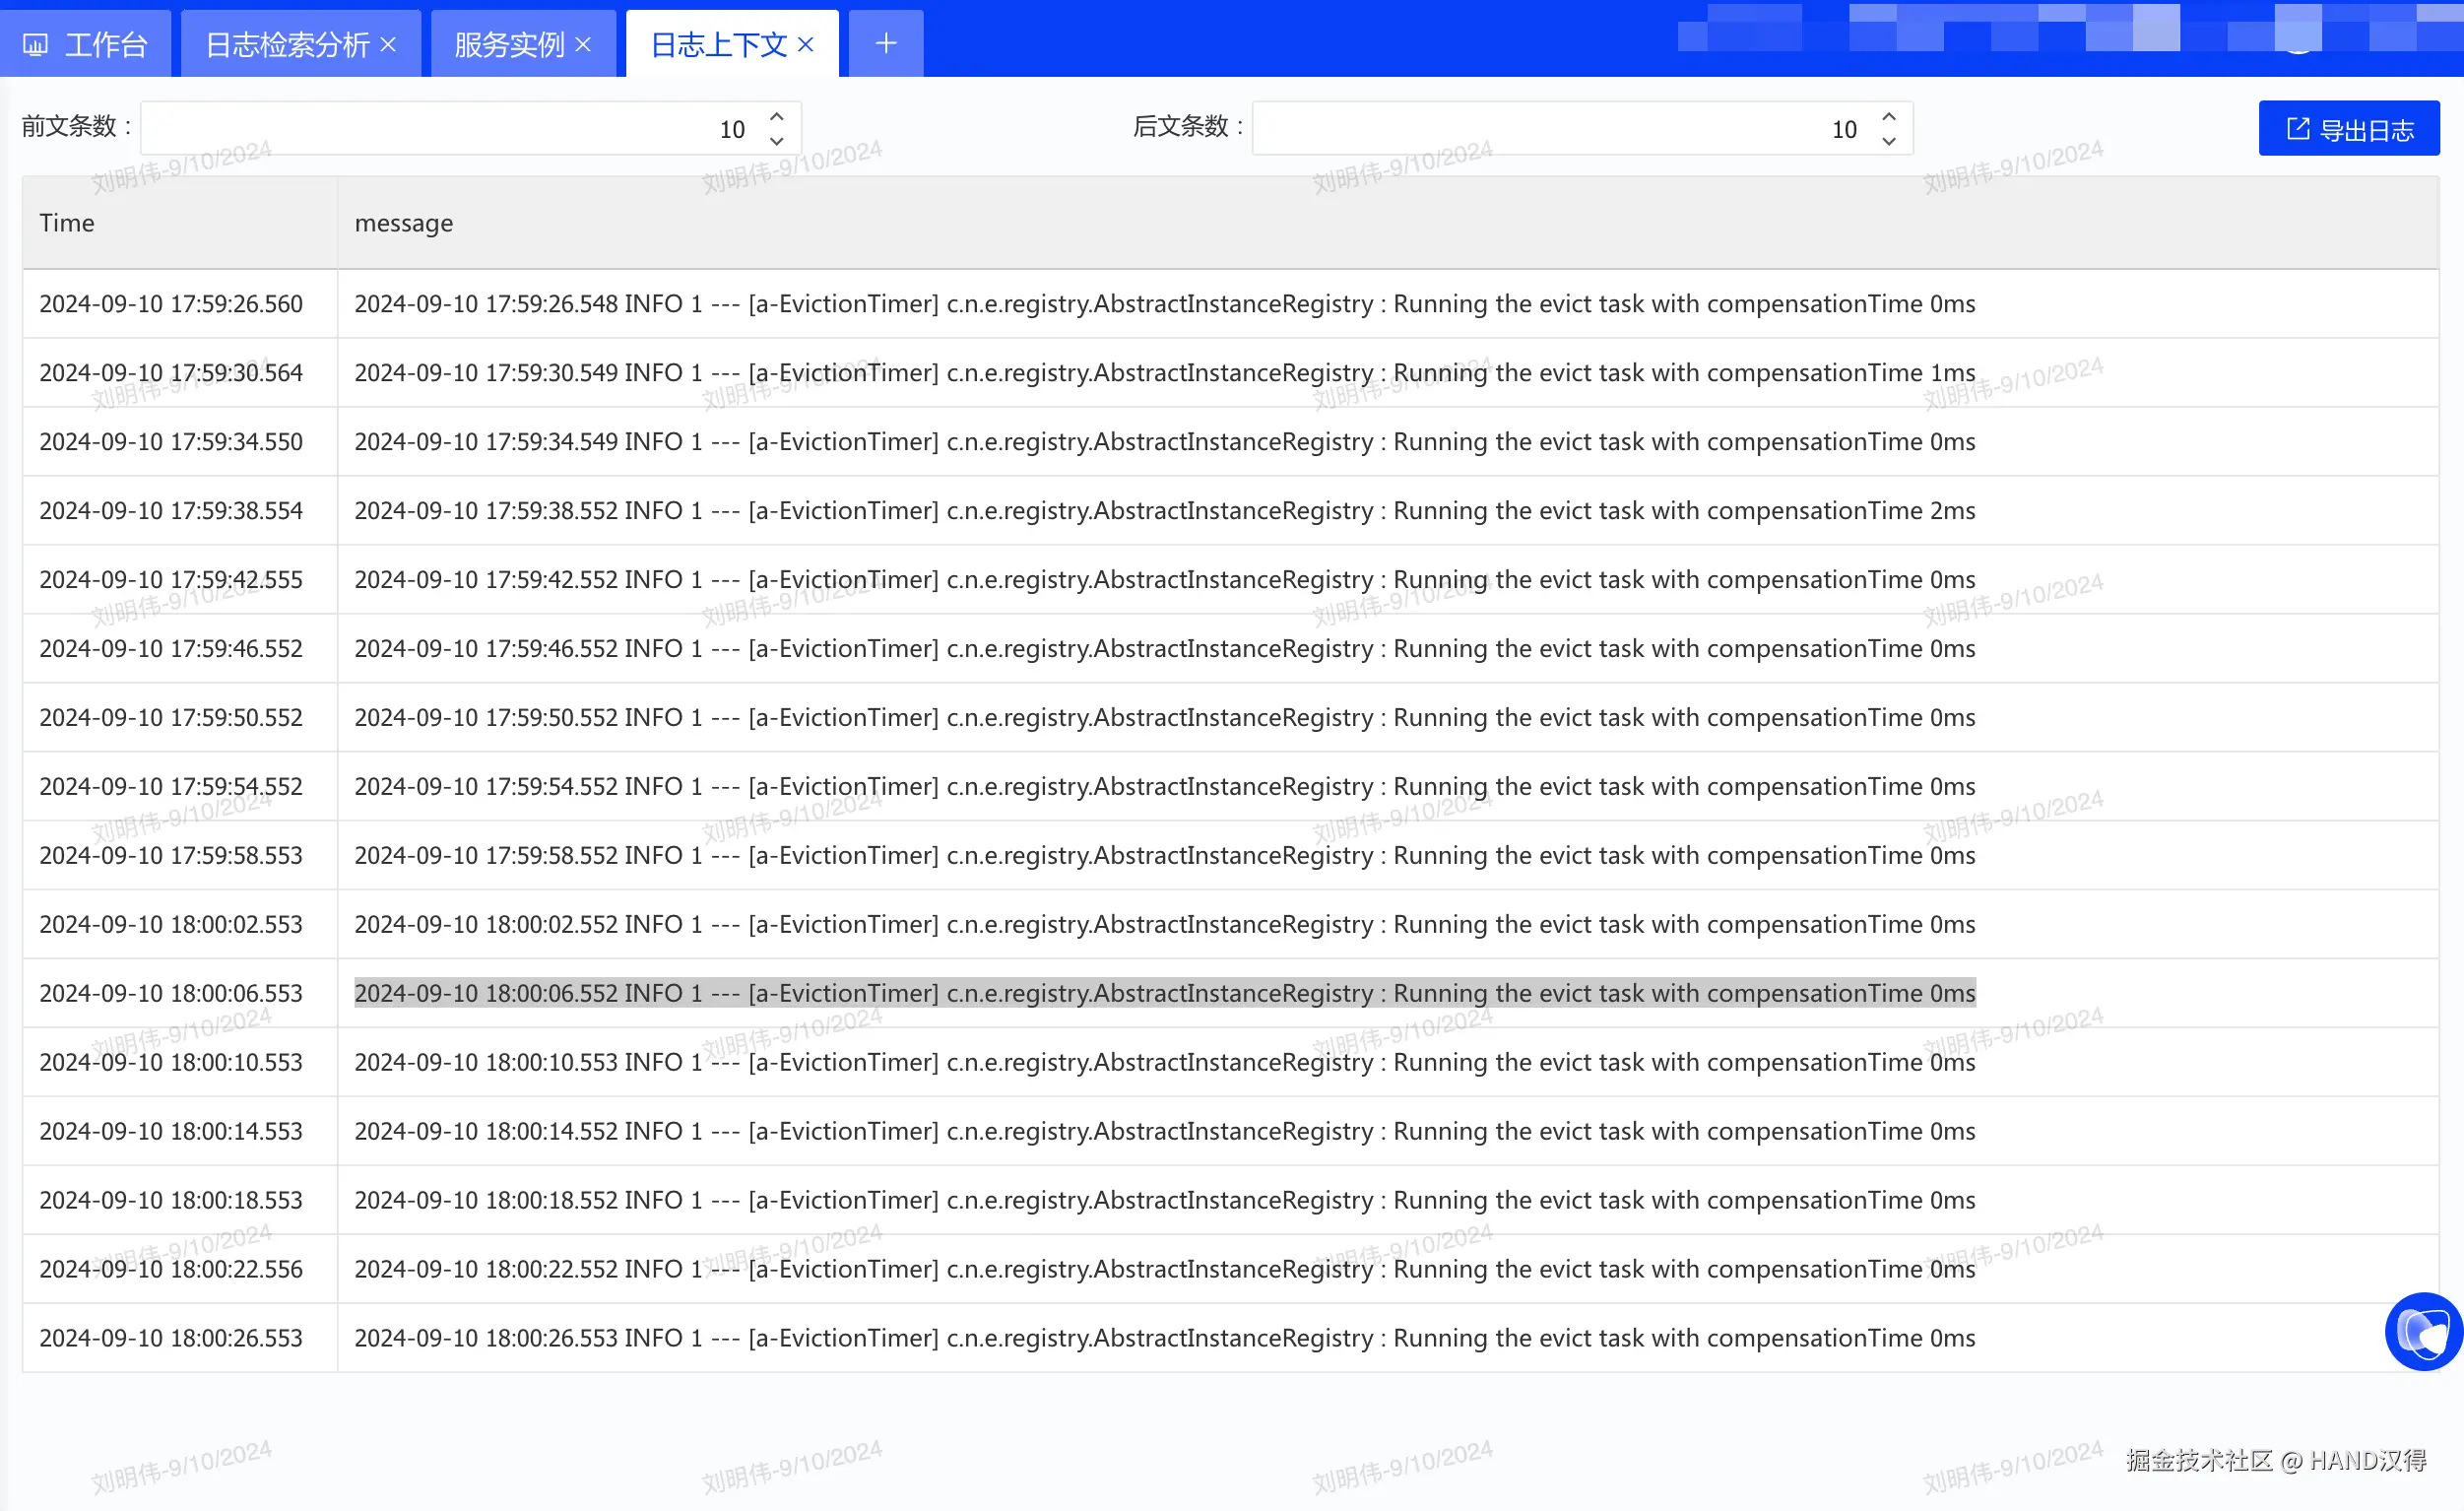Close the 日志上下文 tab
Viewport: 2464px width, 1511px height.
click(x=806, y=45)
